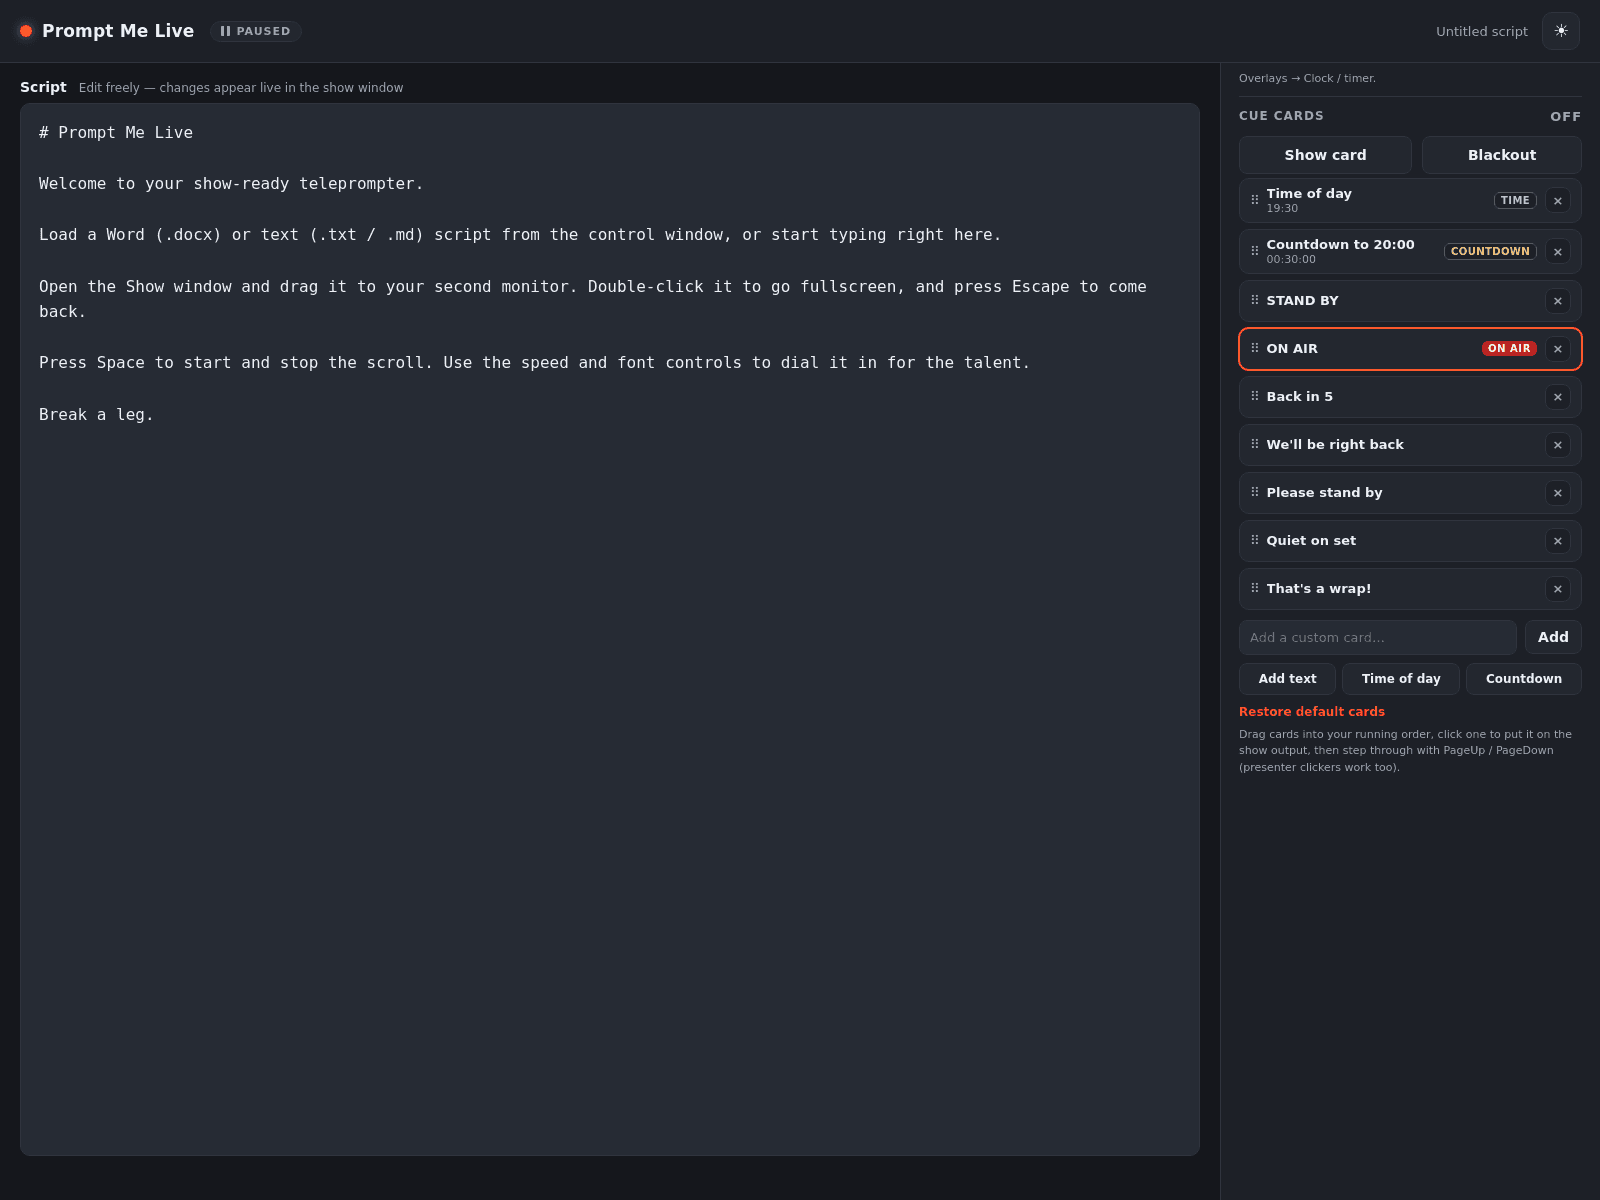Delete the Please stand by card
Viewport: 1600px width, 1200px height.
[x=1557, y=493]
